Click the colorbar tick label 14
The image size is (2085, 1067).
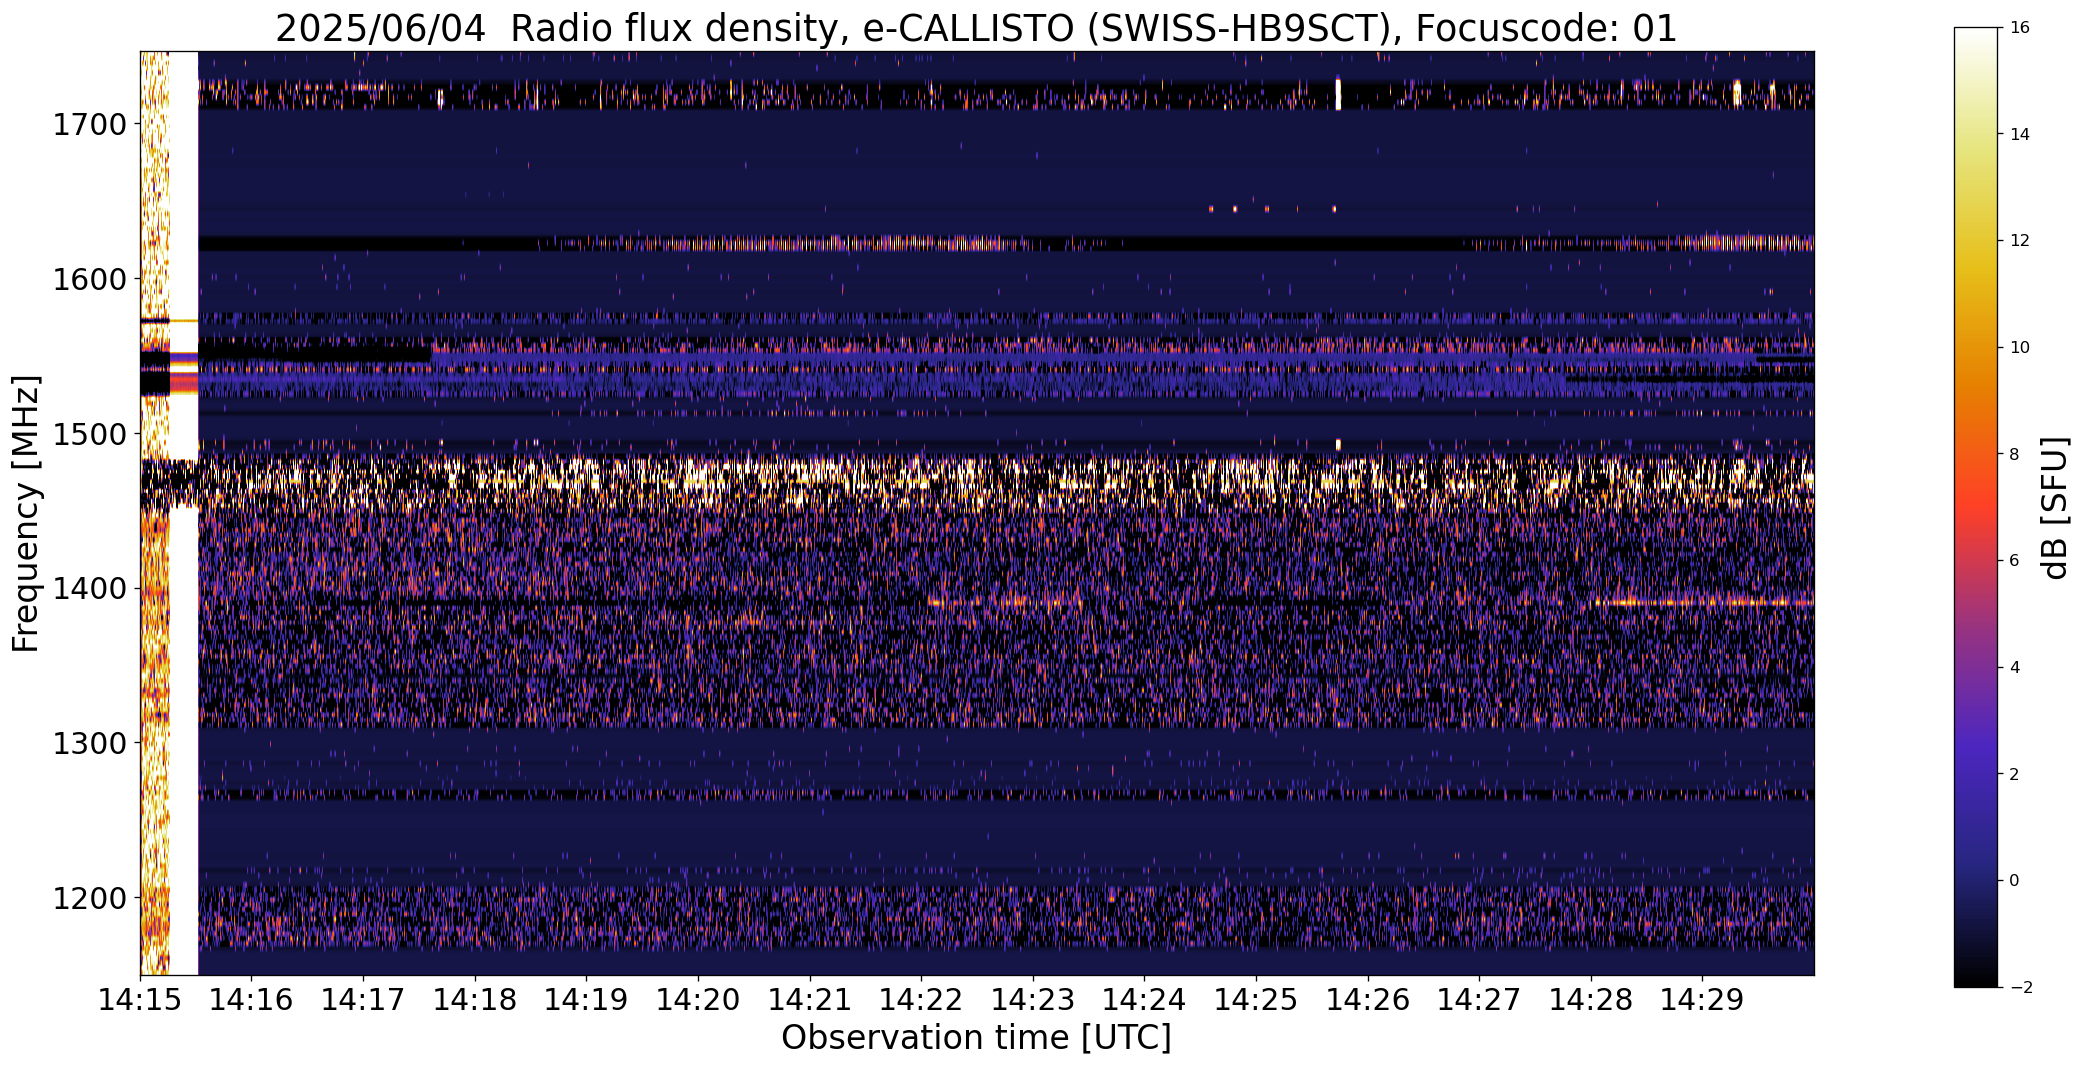[x=2019, y=135]
